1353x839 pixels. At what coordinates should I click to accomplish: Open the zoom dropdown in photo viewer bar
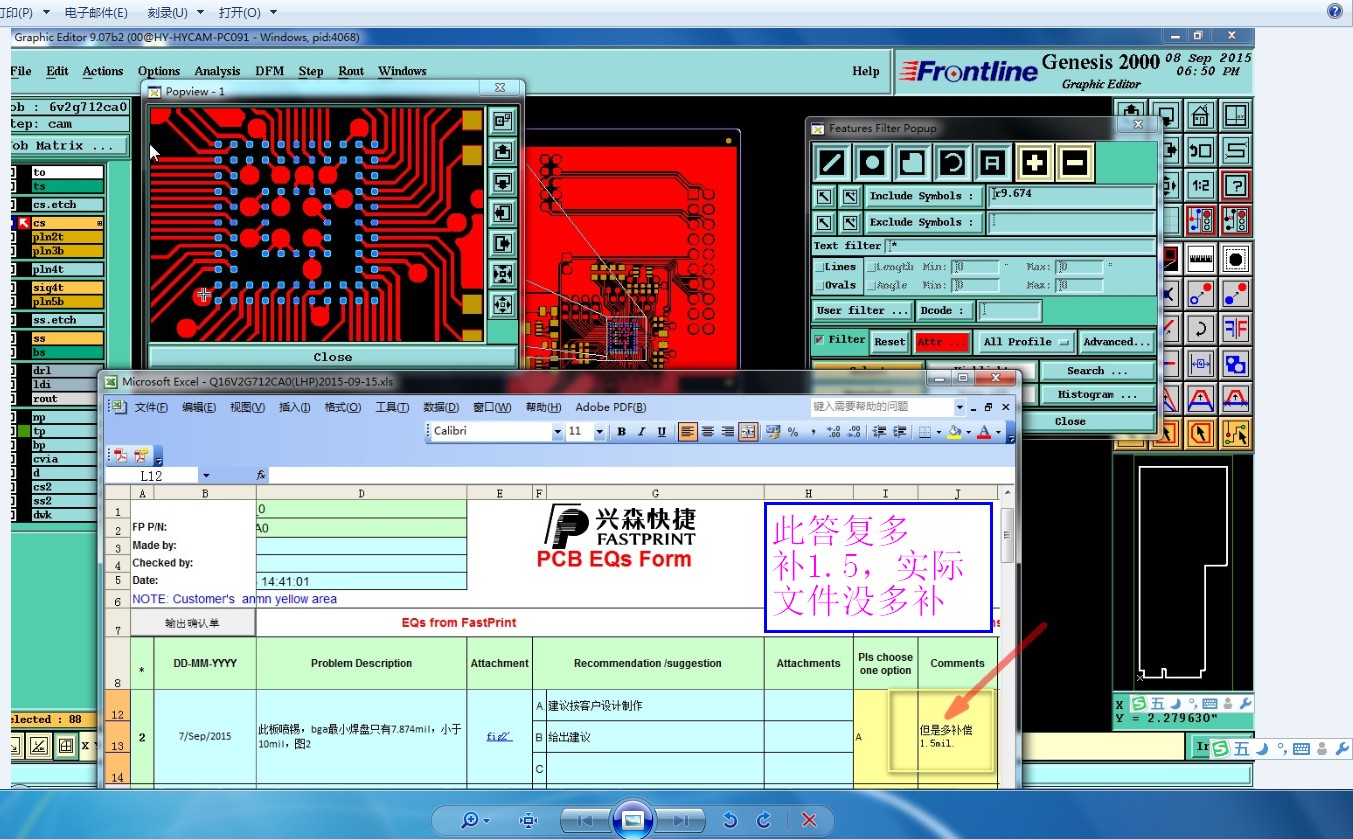pos(486,821)
